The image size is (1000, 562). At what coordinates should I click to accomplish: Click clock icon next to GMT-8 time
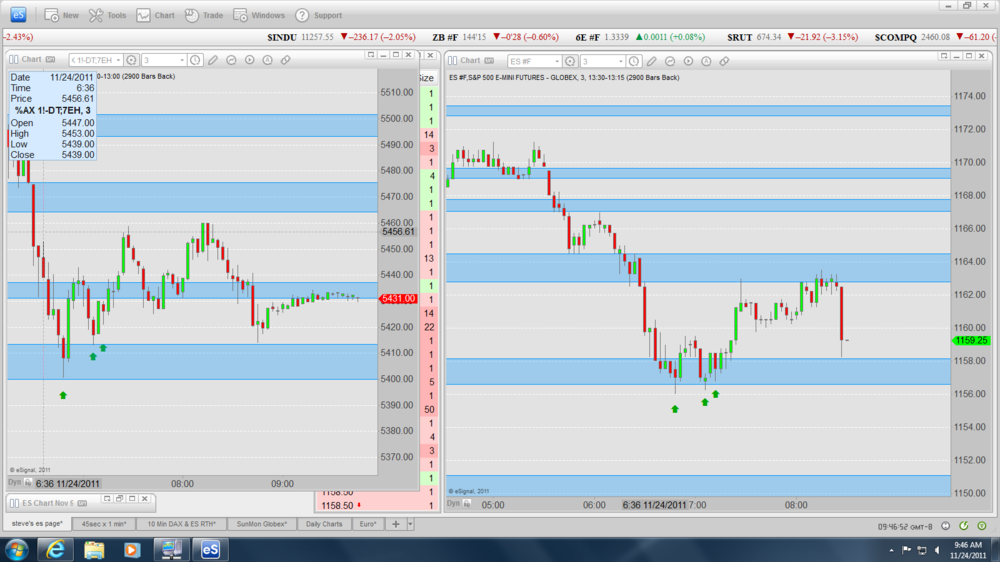(x=945, y=526)
